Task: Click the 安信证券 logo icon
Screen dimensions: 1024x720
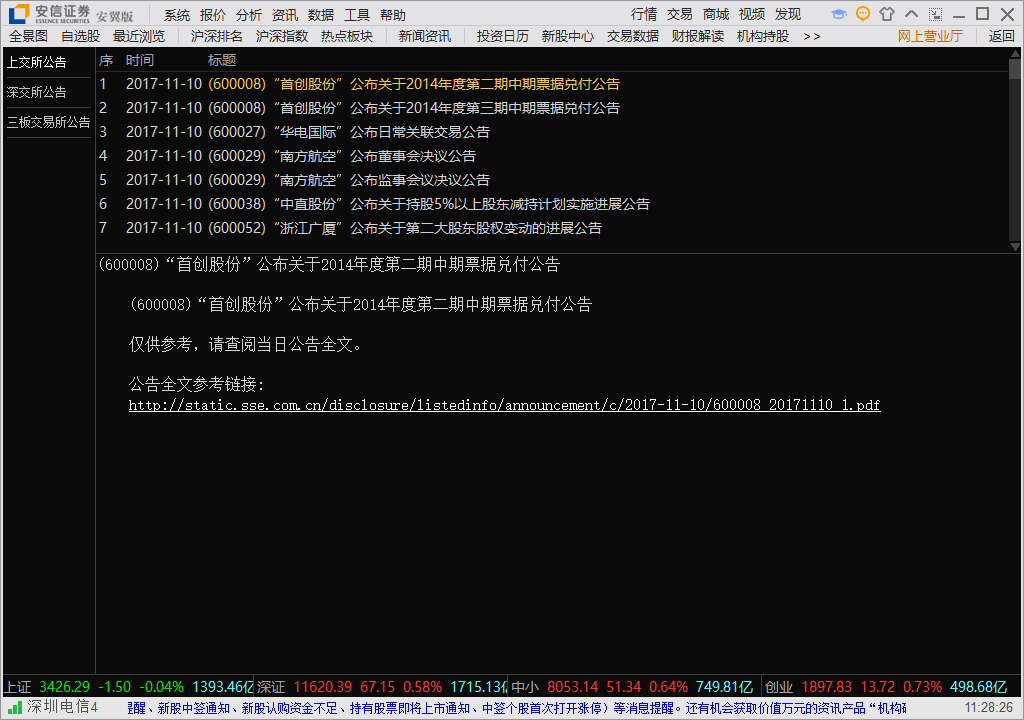Action: tap(18, 14)
